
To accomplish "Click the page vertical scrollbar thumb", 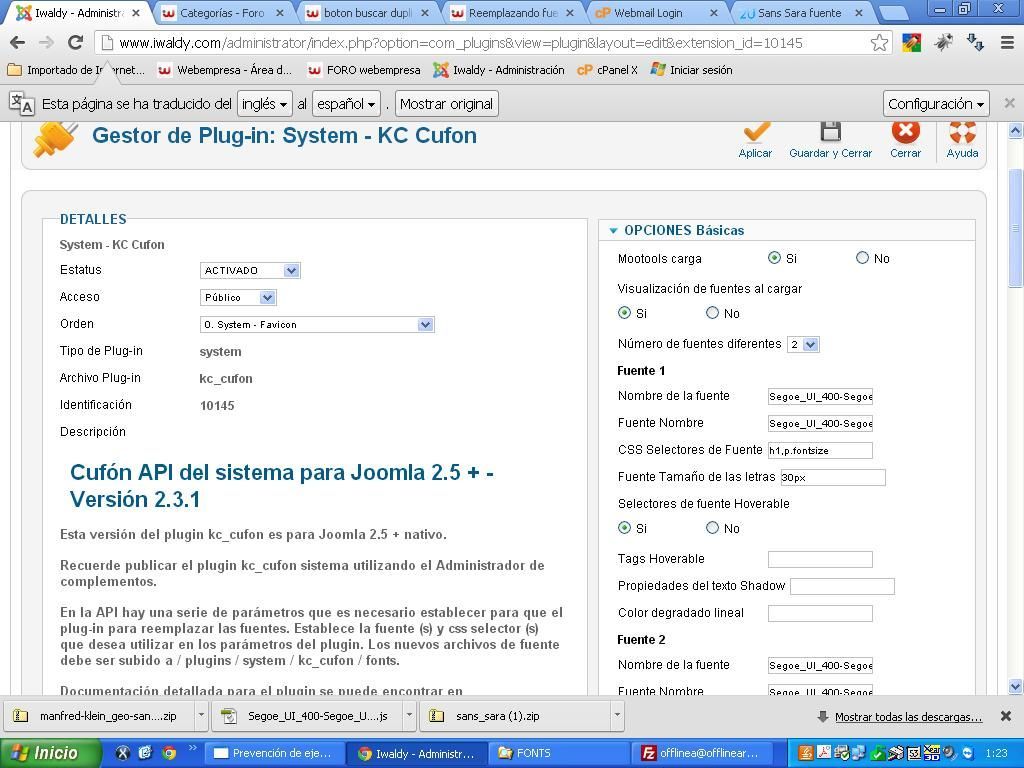I will pos(1016,228).
